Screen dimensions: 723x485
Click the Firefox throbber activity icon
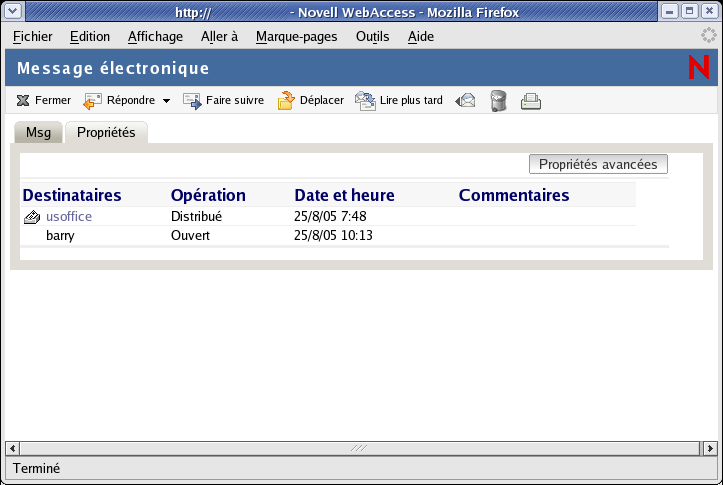click(x=708, y=35)
